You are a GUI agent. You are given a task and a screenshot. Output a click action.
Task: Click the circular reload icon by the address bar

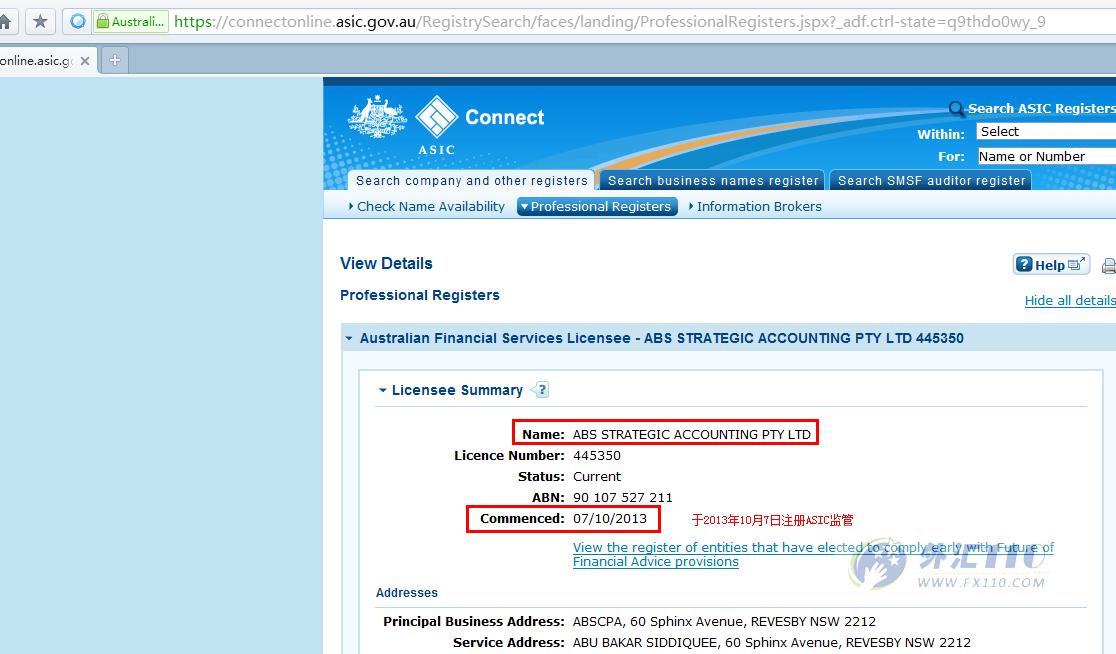click(78, 21)
